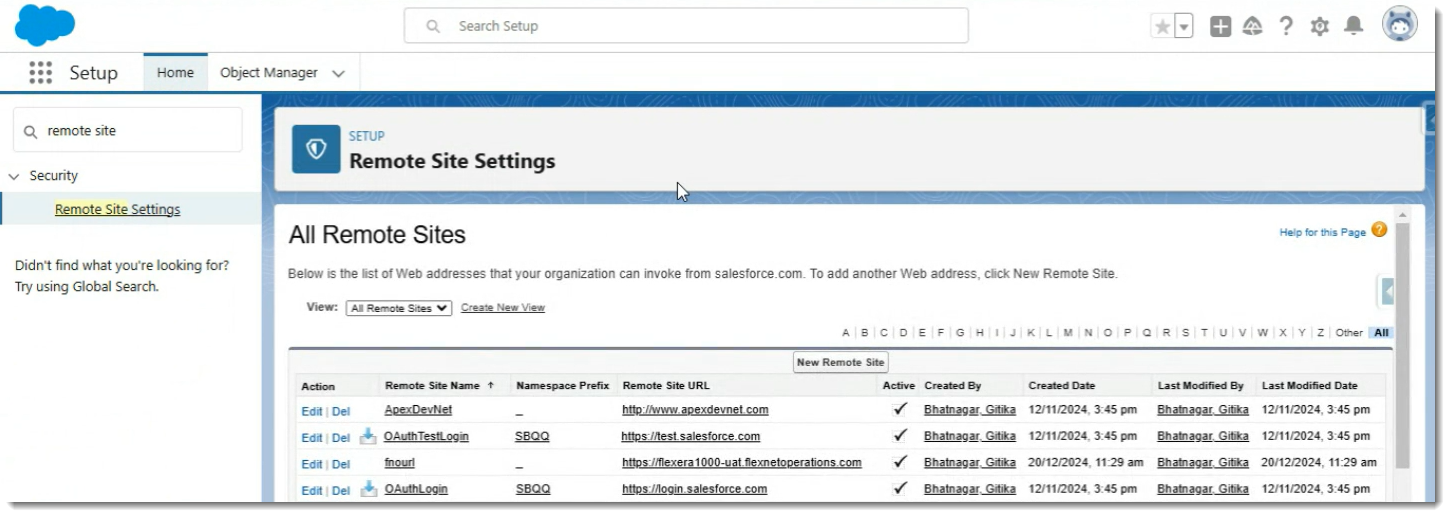Open the Create New View link
The height and width of the screenshot is (517, 1450).
[502, 308]
